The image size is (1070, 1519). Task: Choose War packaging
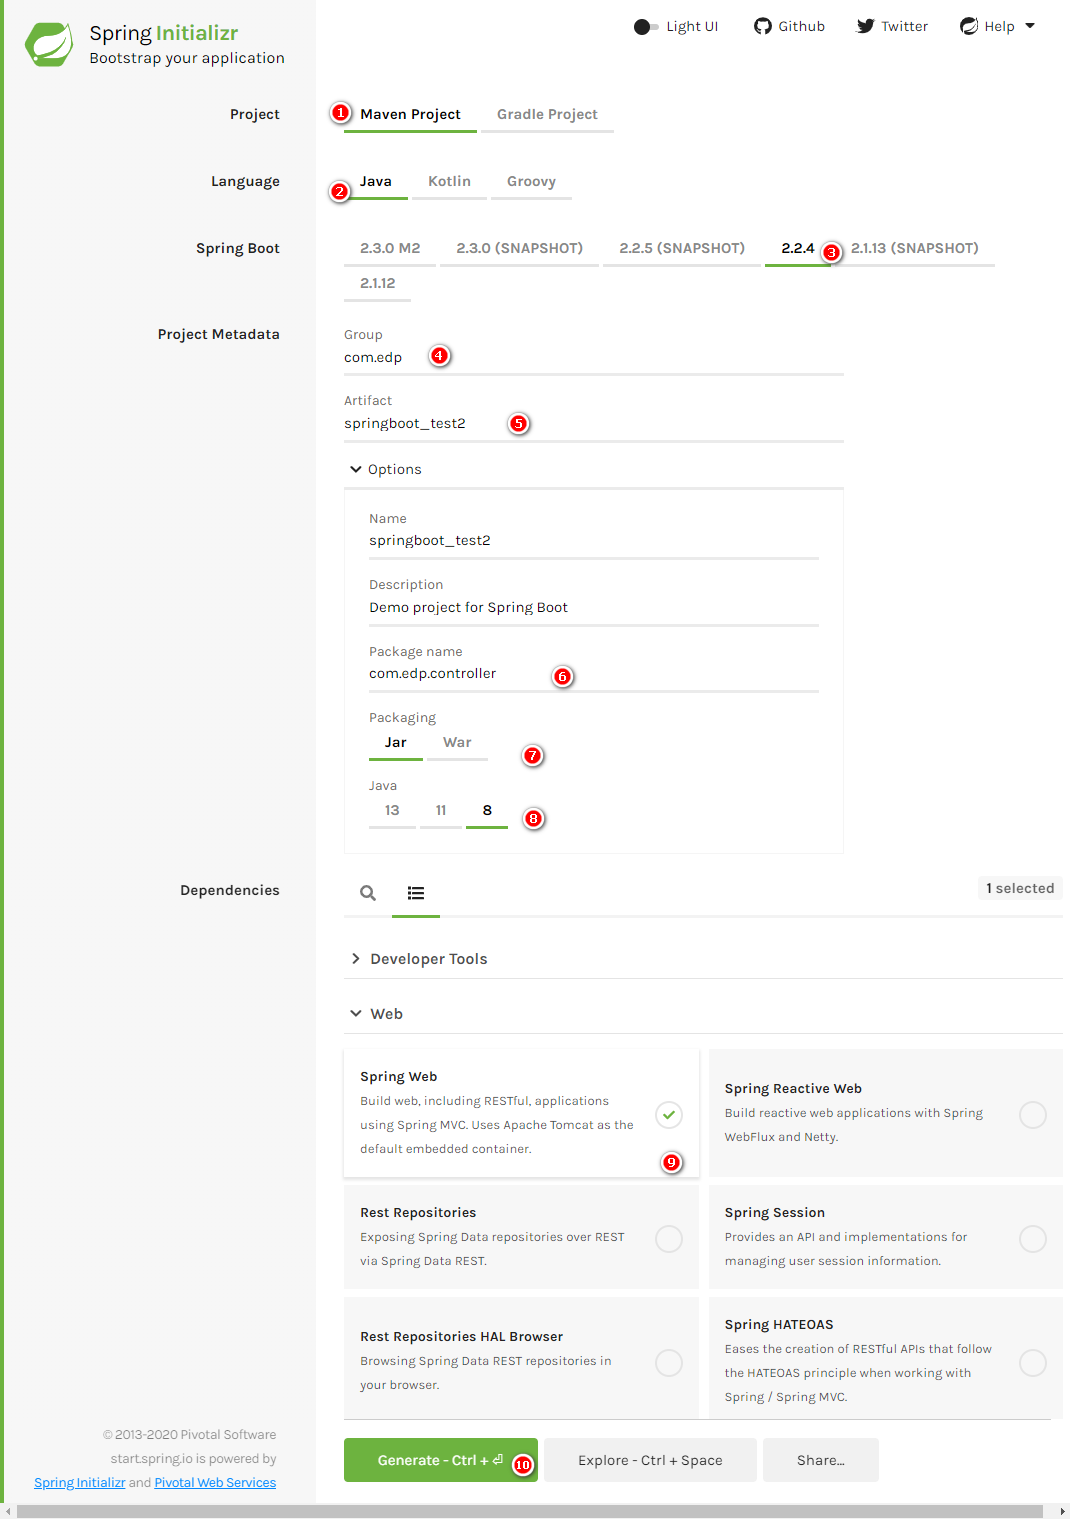457,742
